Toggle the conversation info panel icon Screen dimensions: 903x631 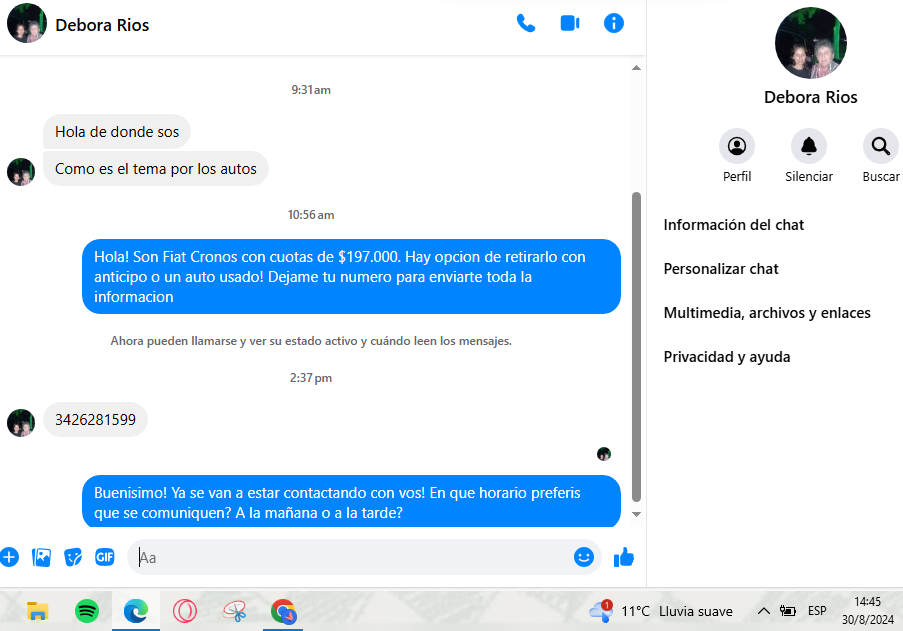click(614, 24)
